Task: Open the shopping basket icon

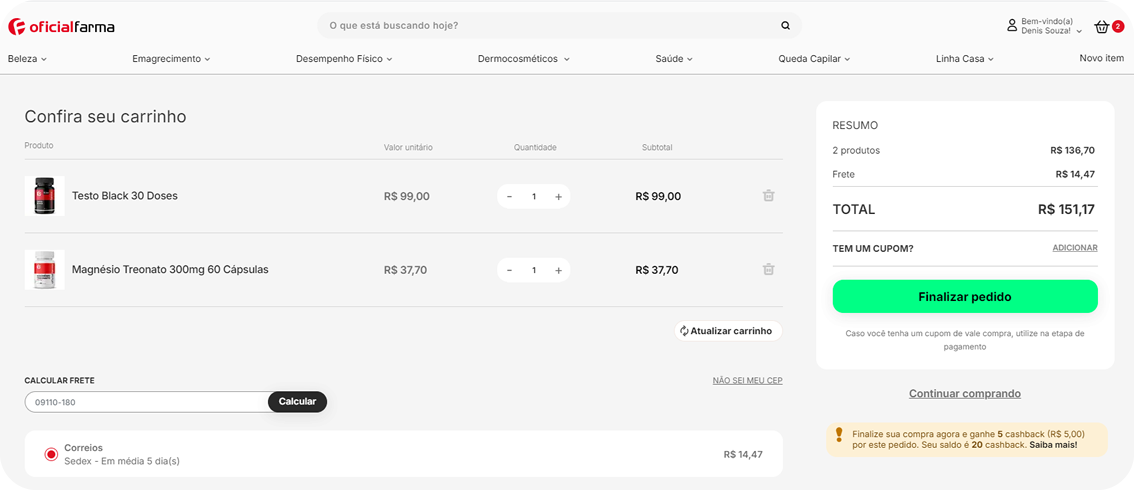Action: (1101, 27)
